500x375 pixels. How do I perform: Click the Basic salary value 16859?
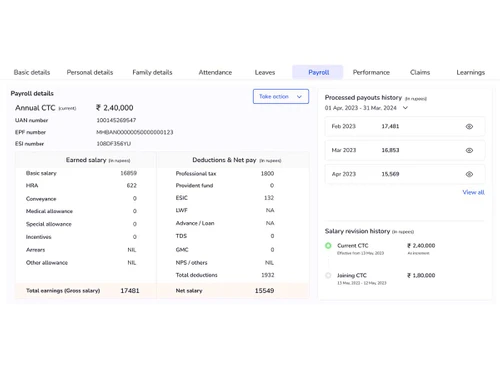click(128, 173)
